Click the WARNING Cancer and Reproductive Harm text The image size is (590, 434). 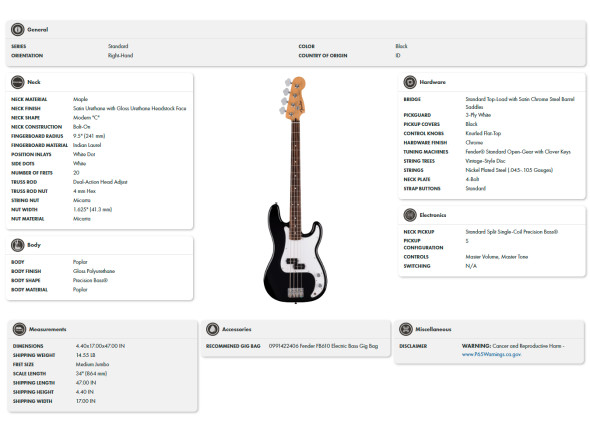coord(513,346)
